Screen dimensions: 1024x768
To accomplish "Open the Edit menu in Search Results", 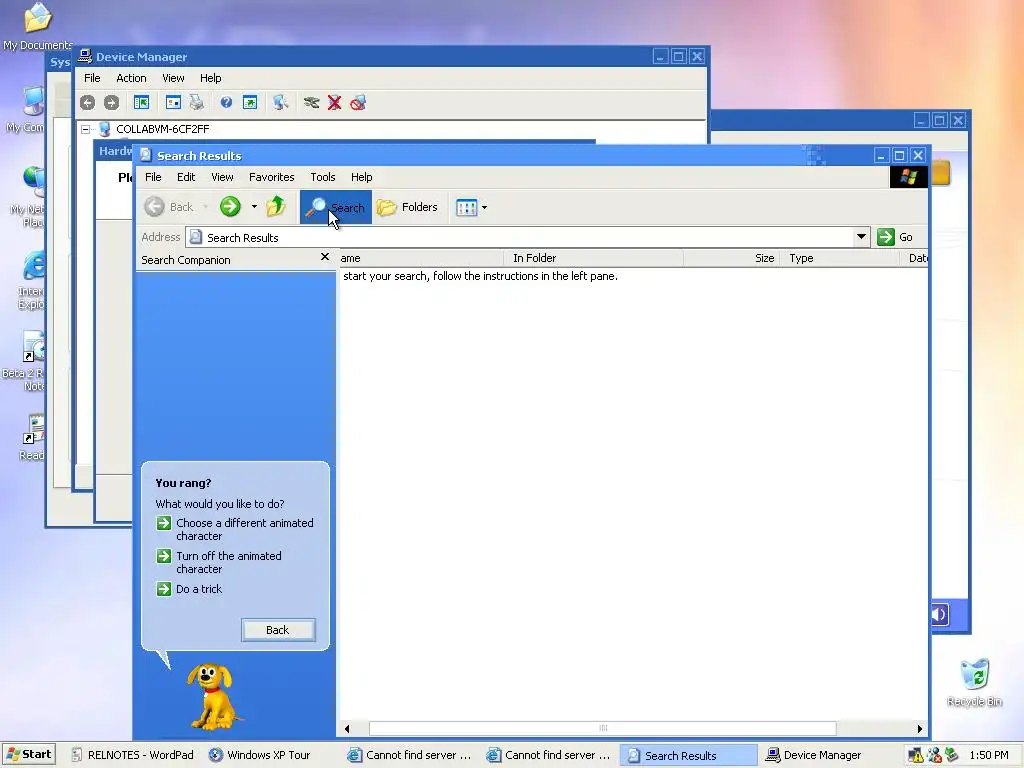I will [185, 177].
